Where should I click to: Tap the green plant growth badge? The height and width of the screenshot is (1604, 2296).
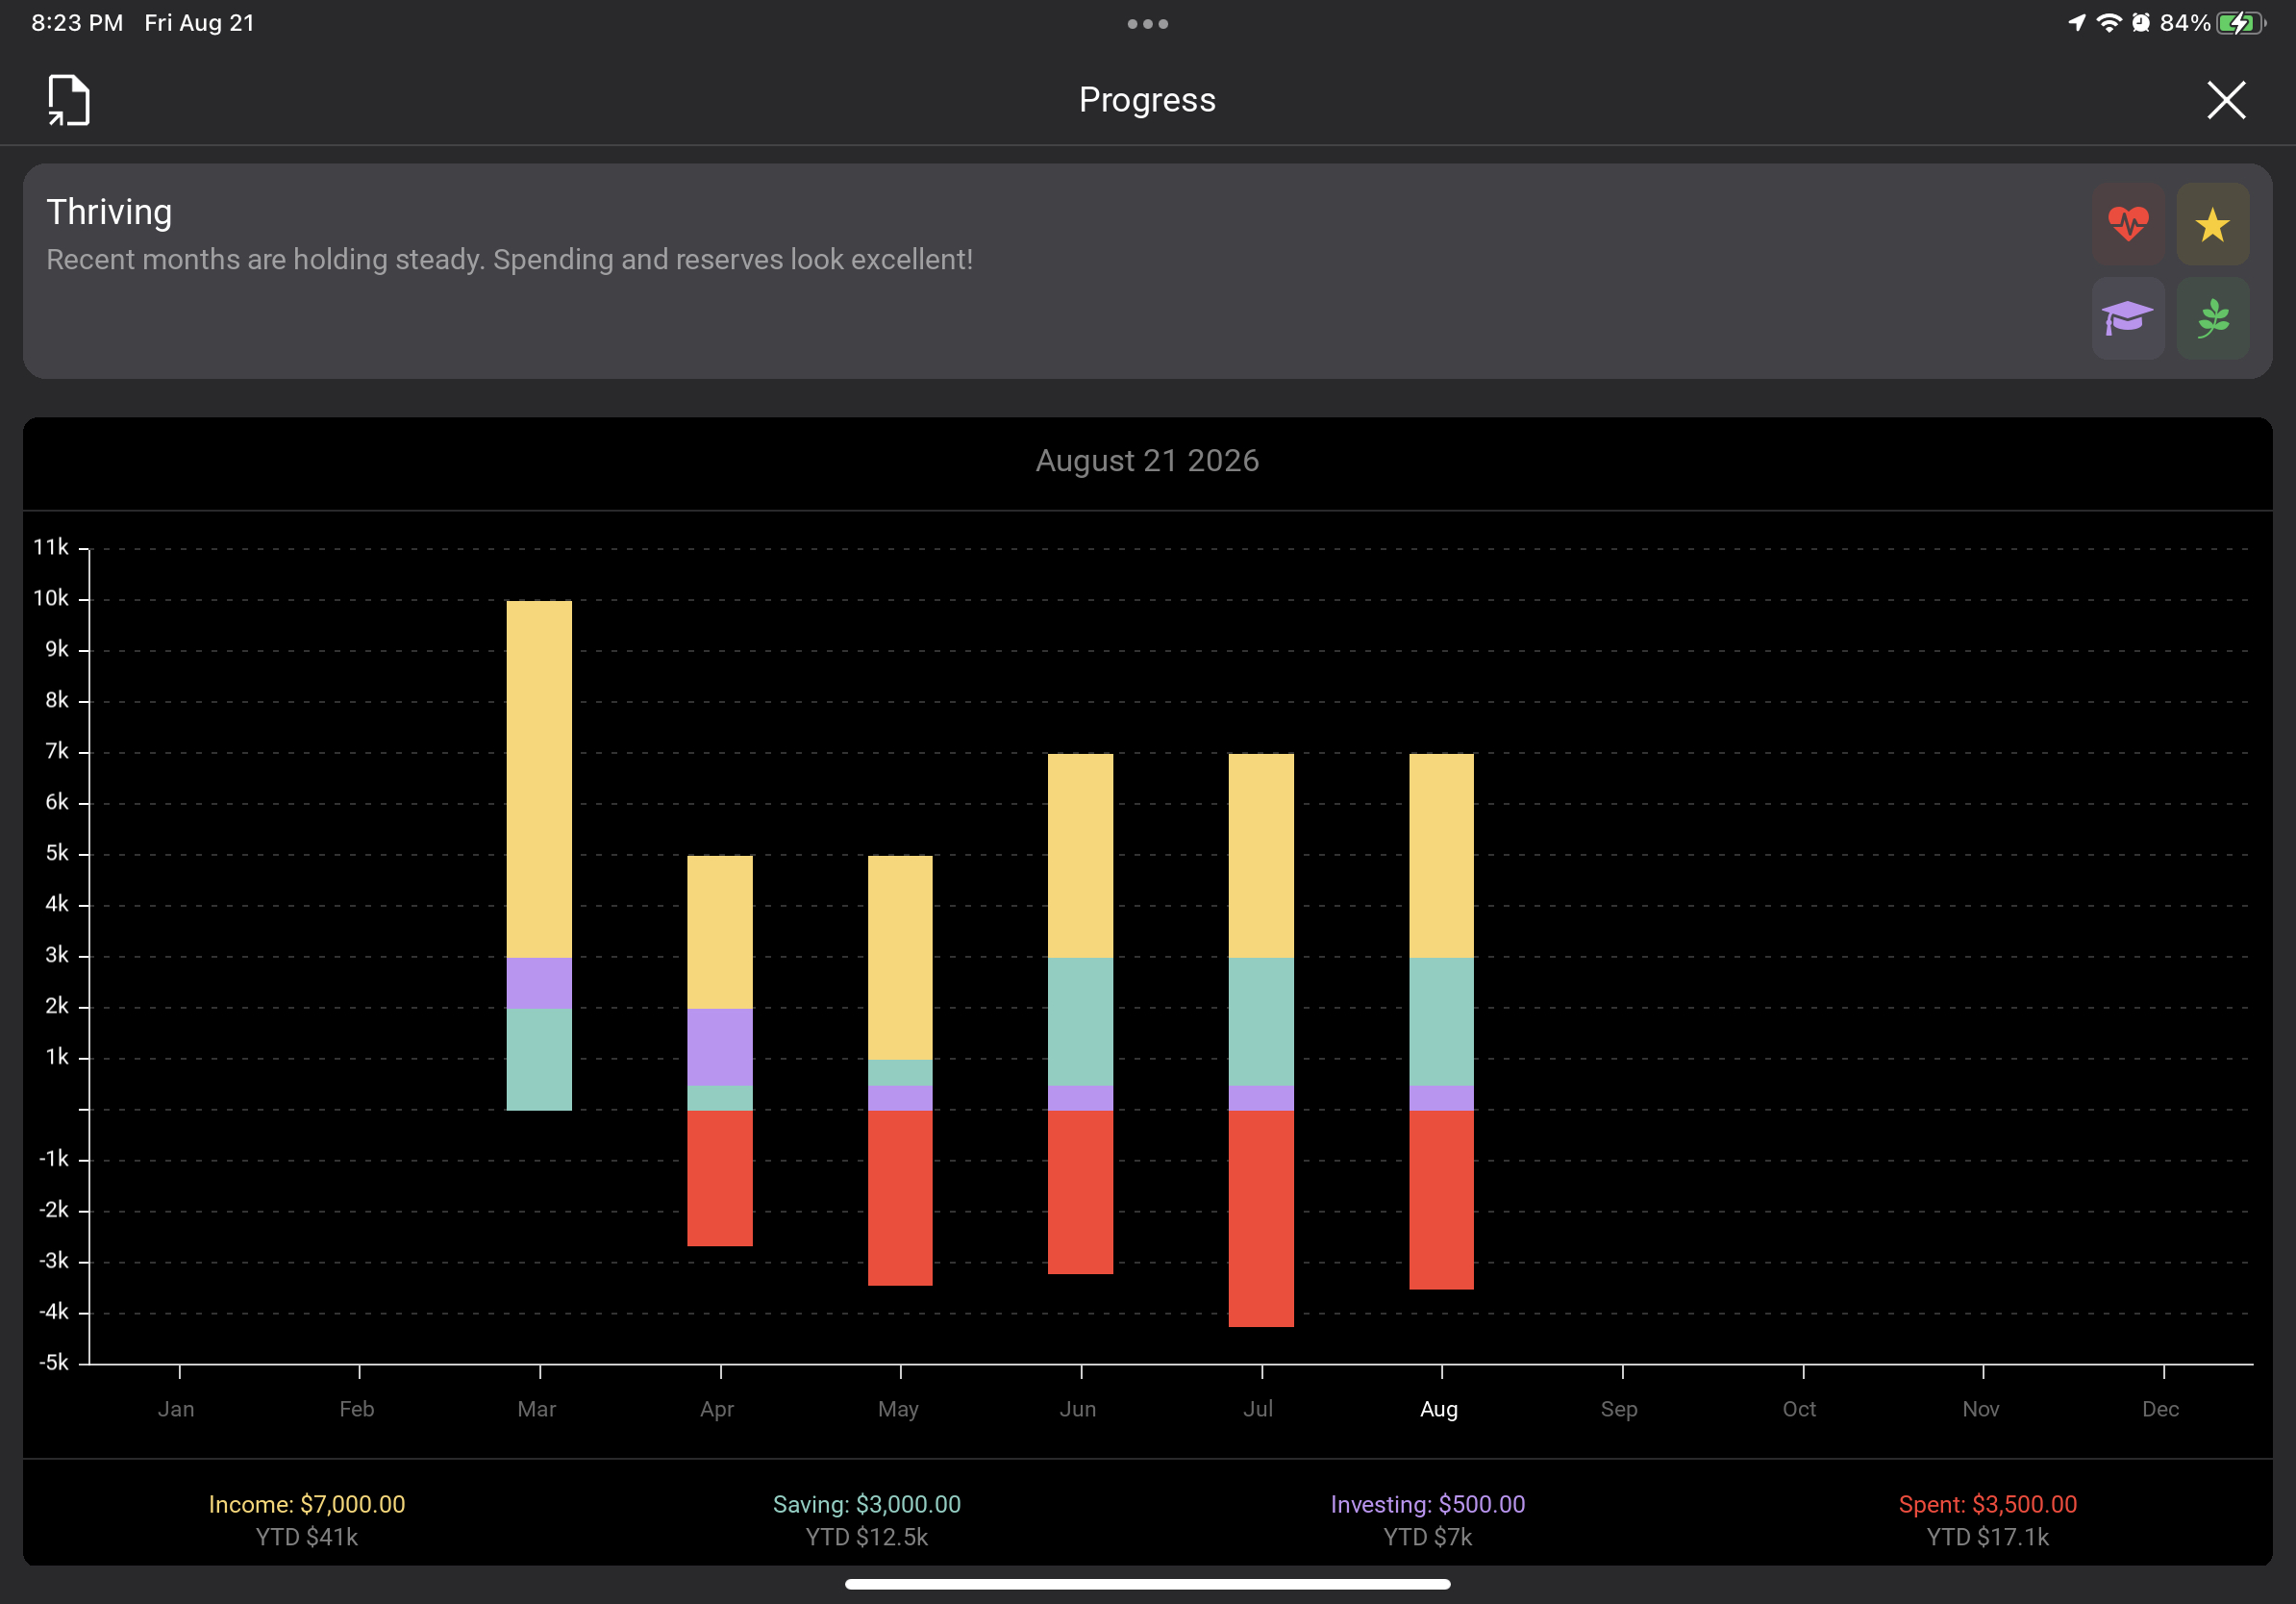2212,319
